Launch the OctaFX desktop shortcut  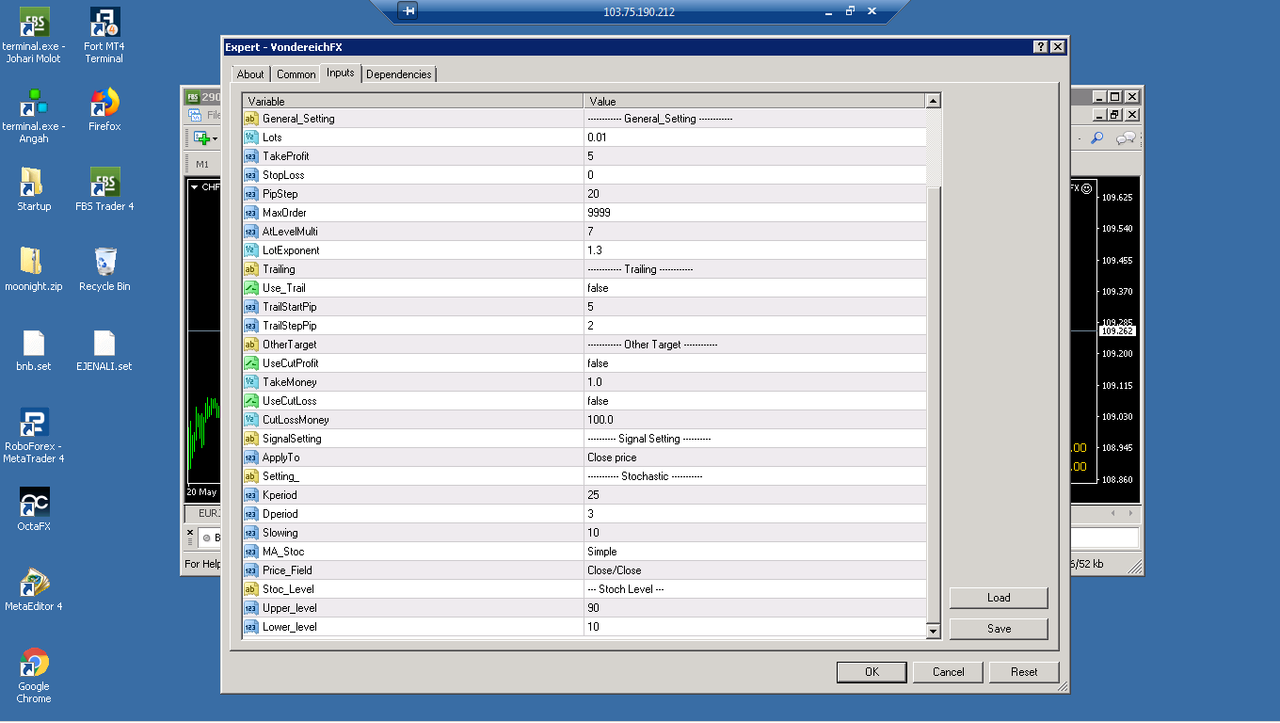tap(33, 510)
